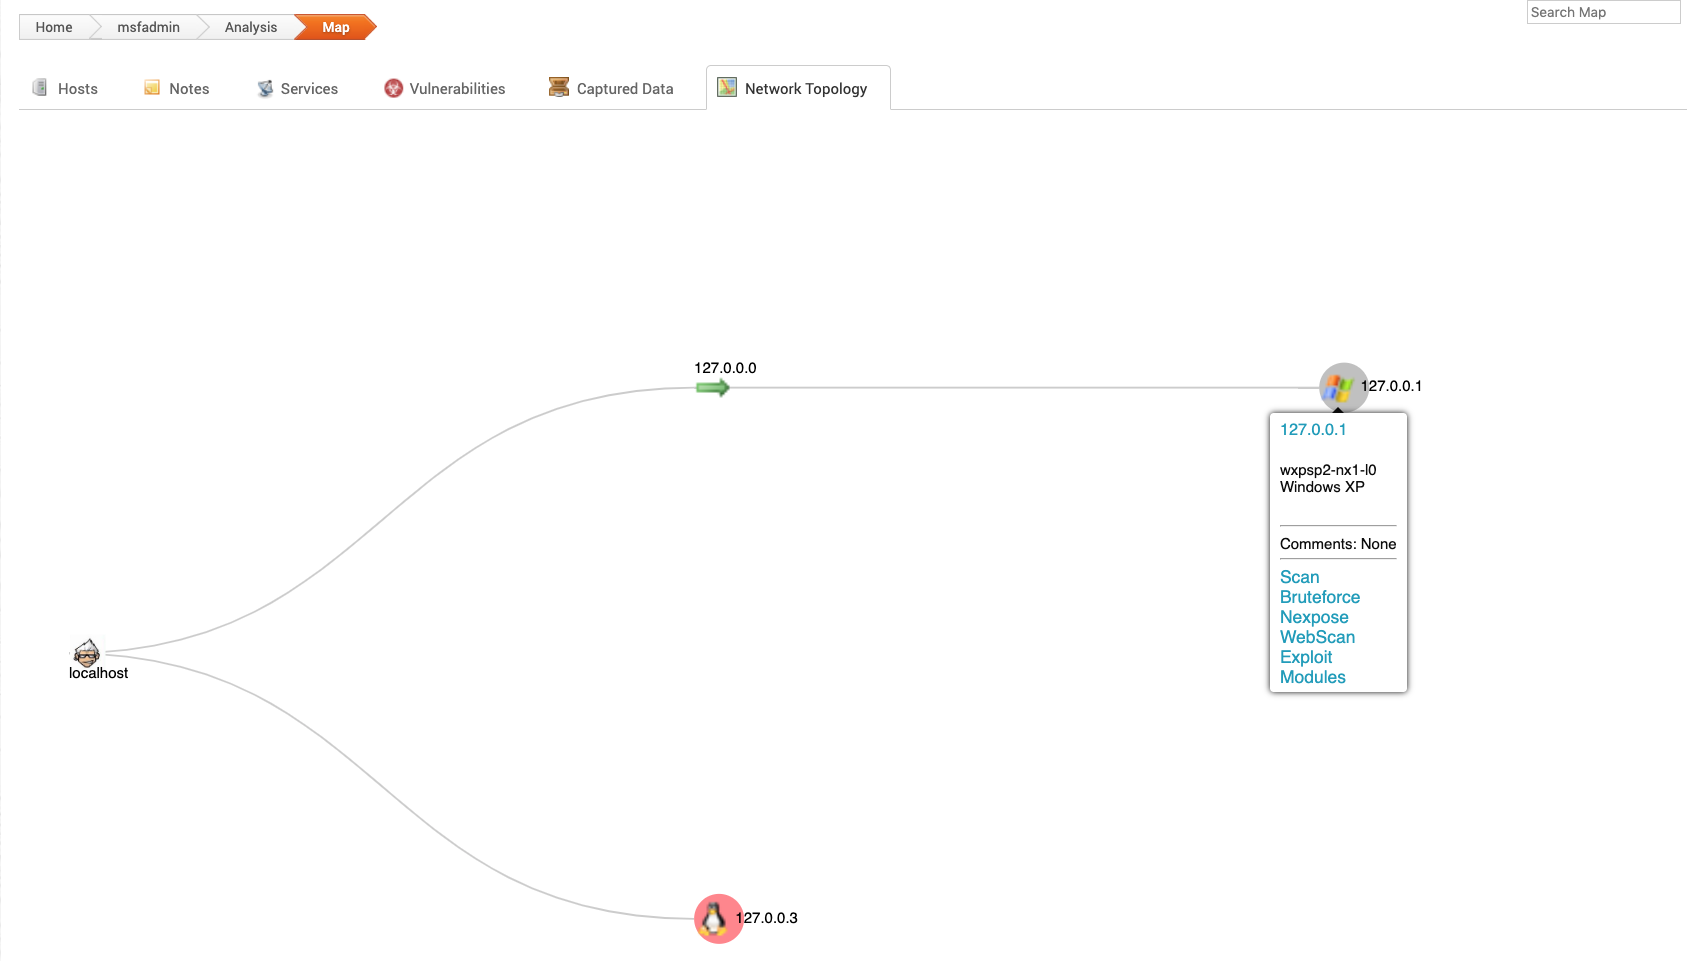Launch Bruteforce from the host popup

tap(1319, 597)
